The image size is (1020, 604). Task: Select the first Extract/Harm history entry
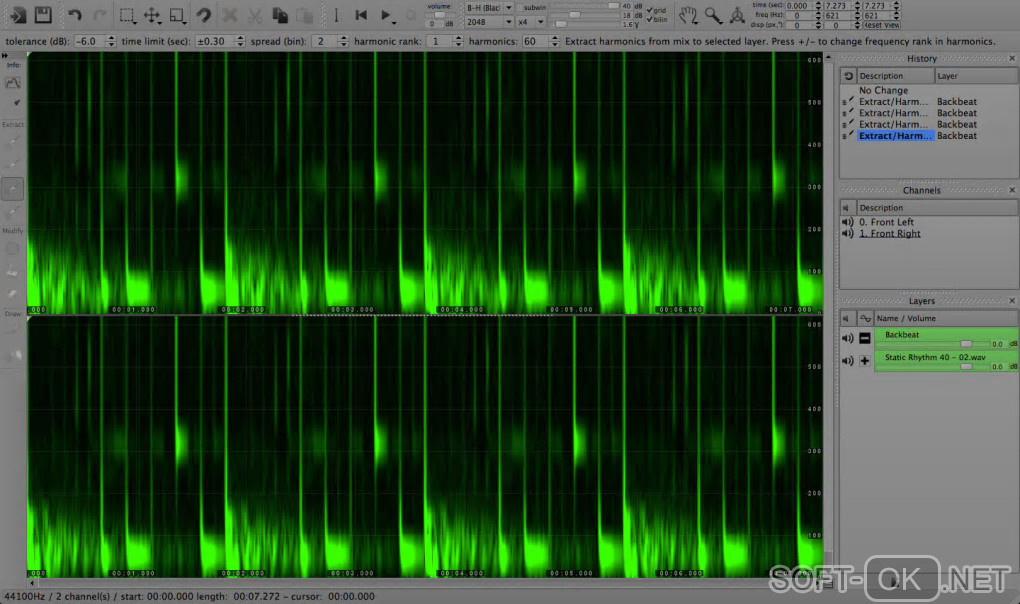coord(893,101)
